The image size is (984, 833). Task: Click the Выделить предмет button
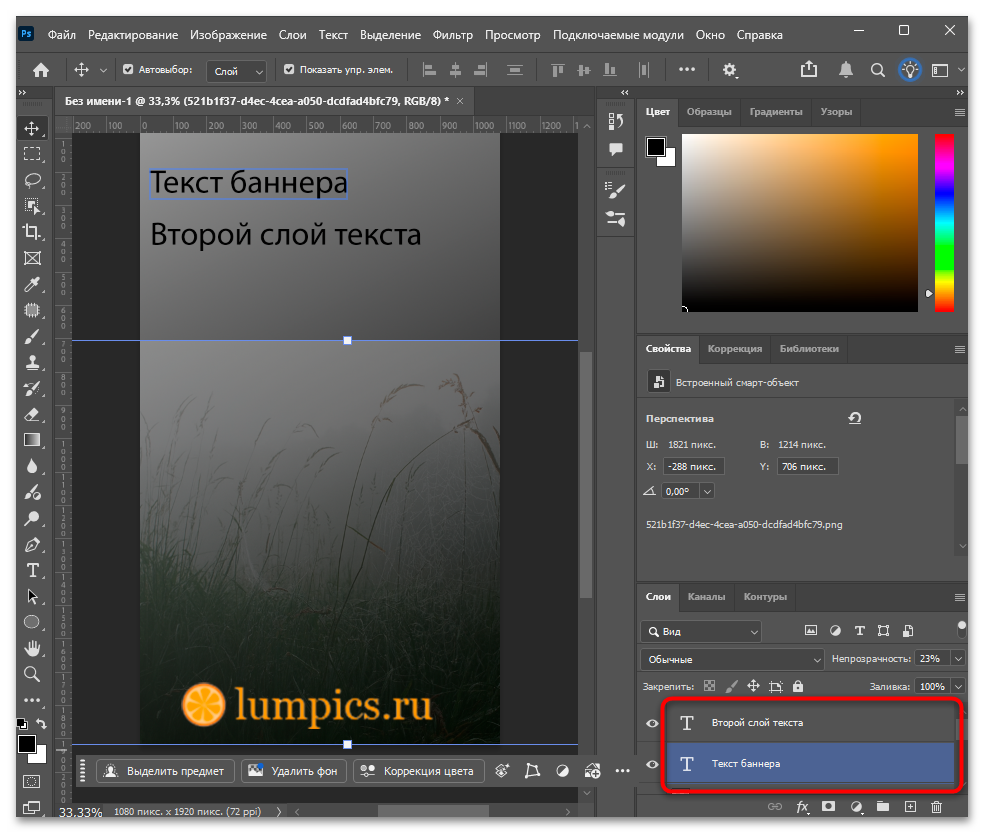[165, 771]
